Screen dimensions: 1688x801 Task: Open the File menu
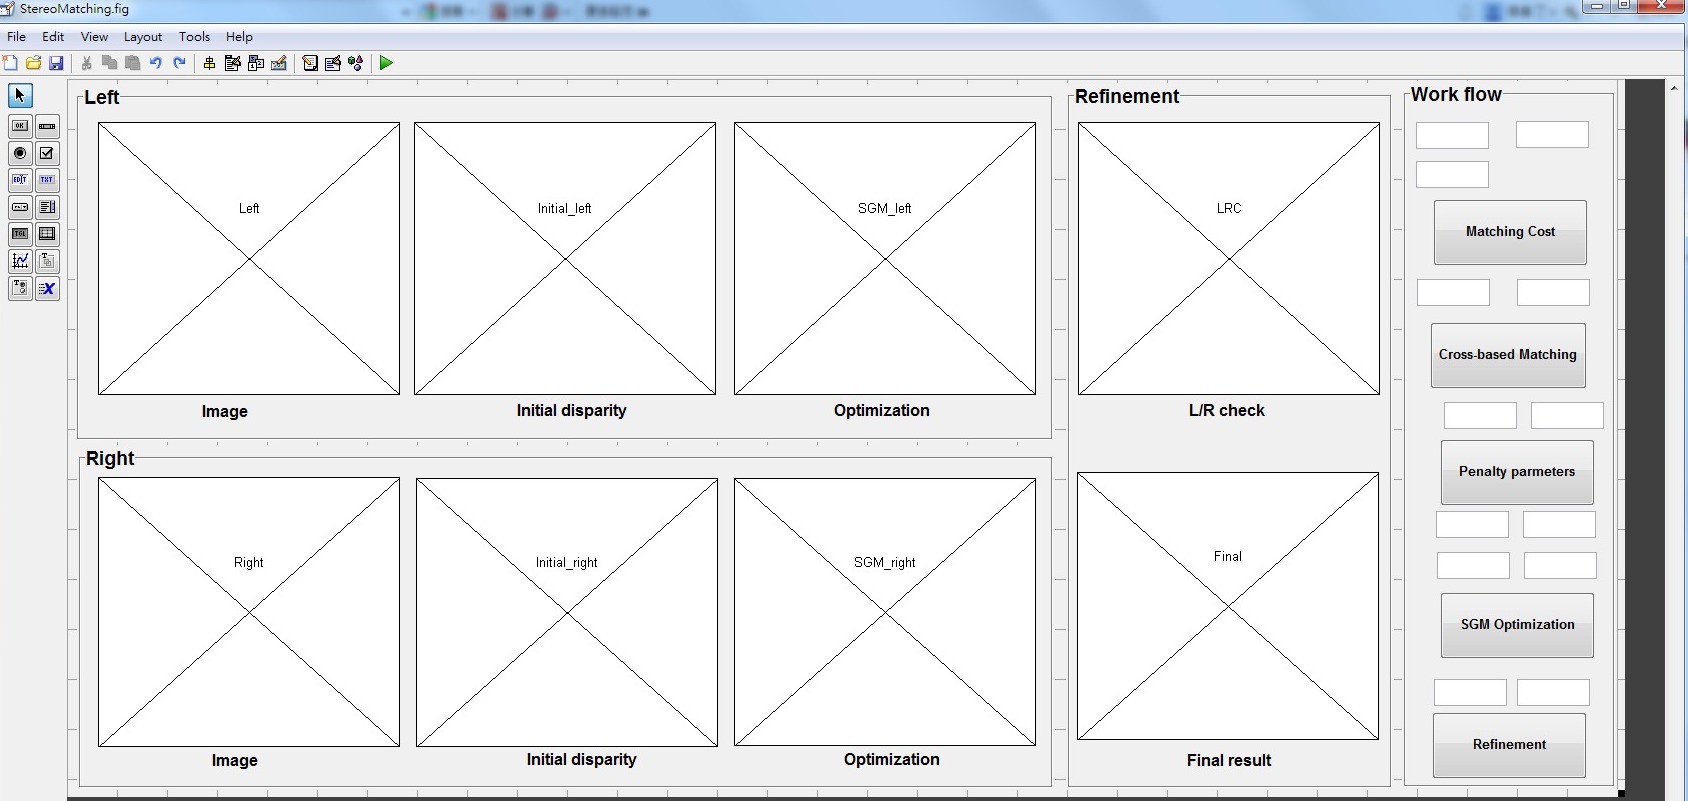pos(17,36)
